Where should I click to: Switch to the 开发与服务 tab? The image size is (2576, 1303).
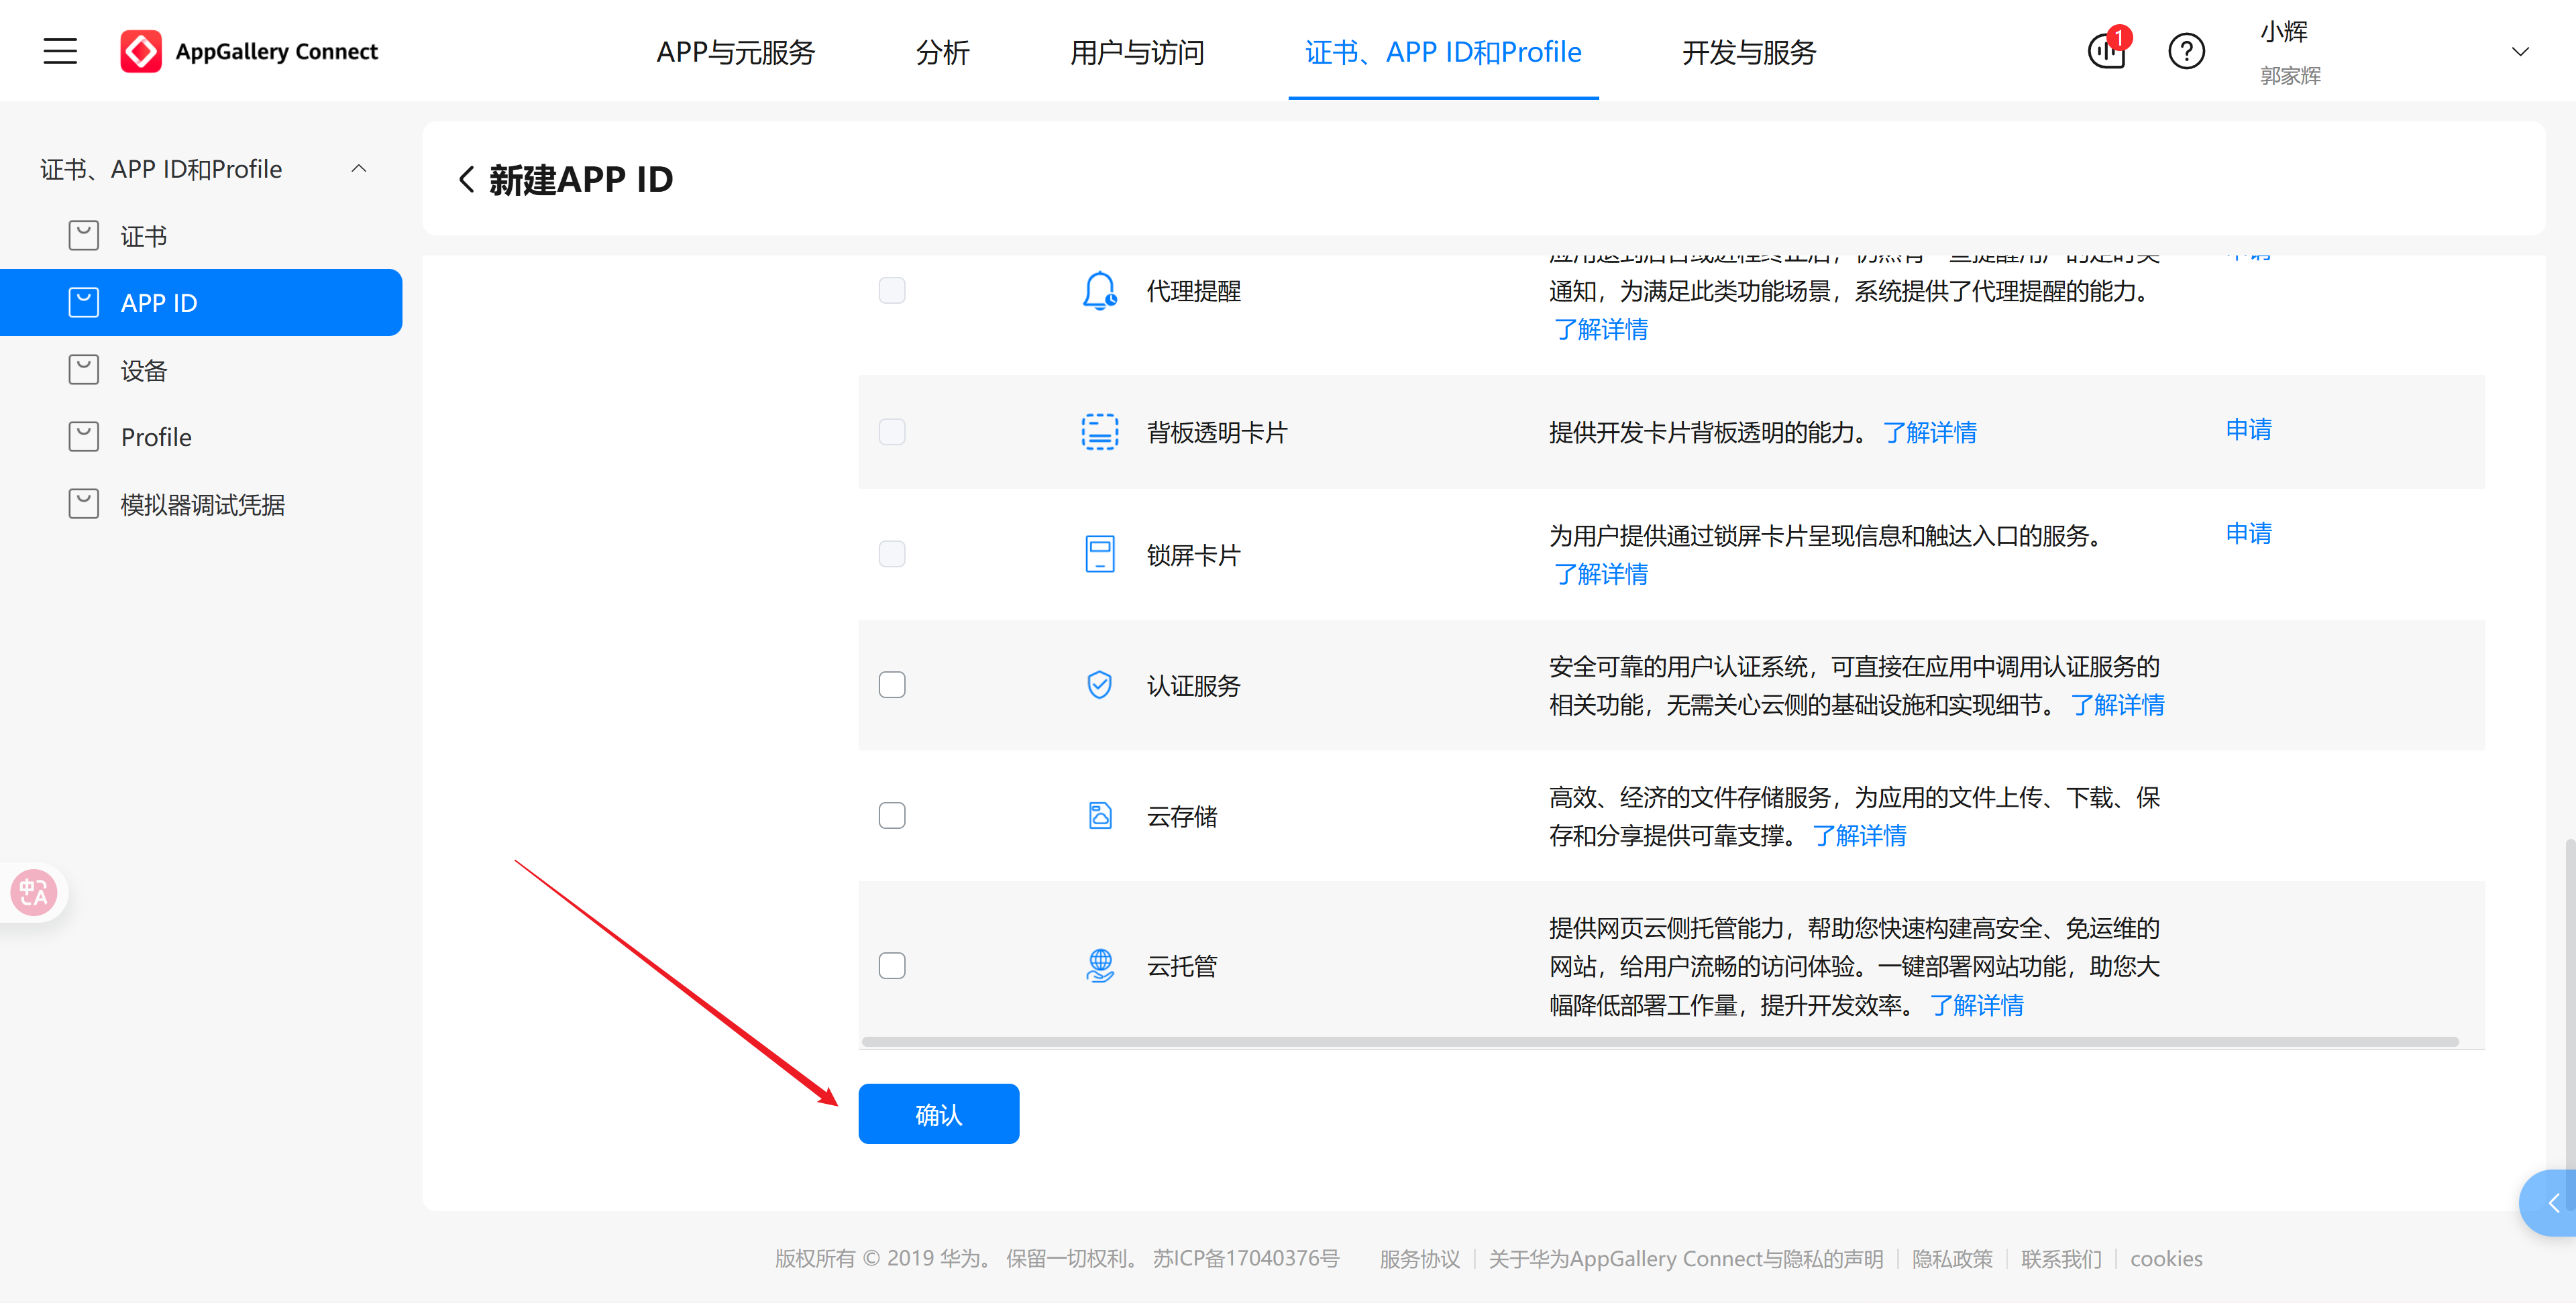click(1748, 52)
